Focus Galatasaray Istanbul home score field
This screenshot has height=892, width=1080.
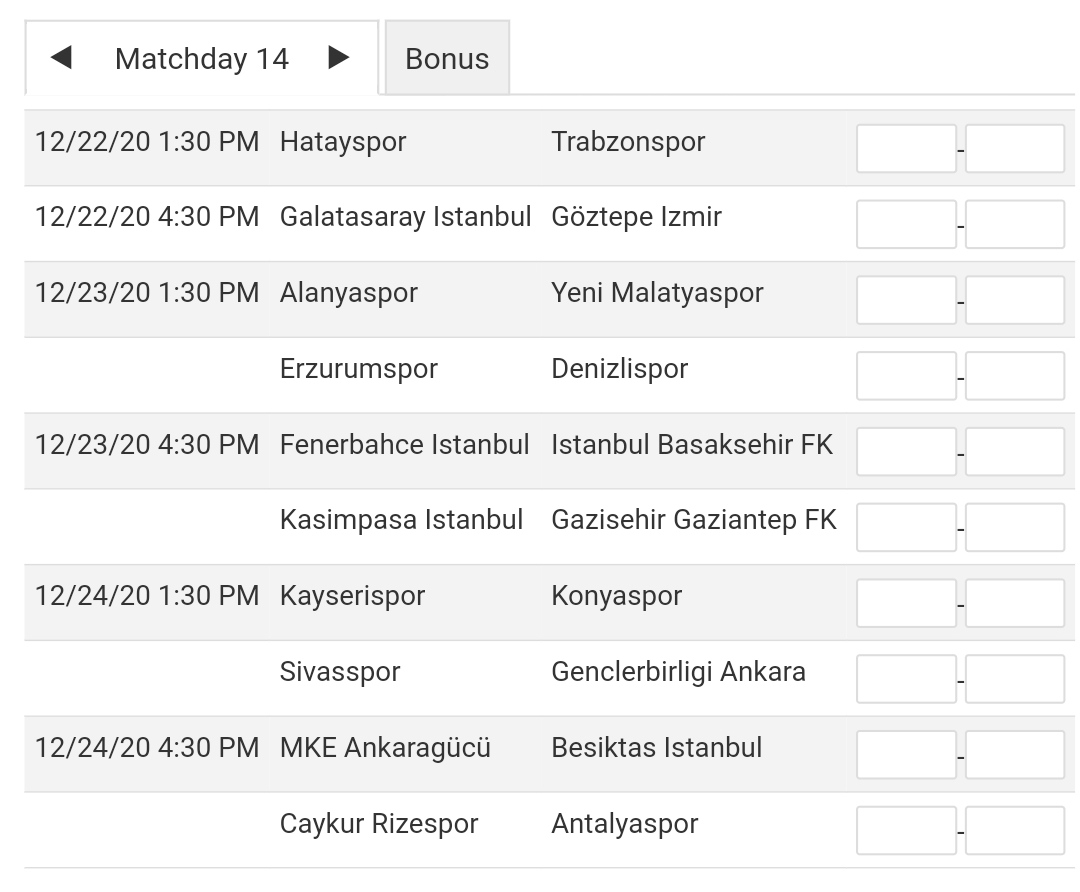click(906, 224)
